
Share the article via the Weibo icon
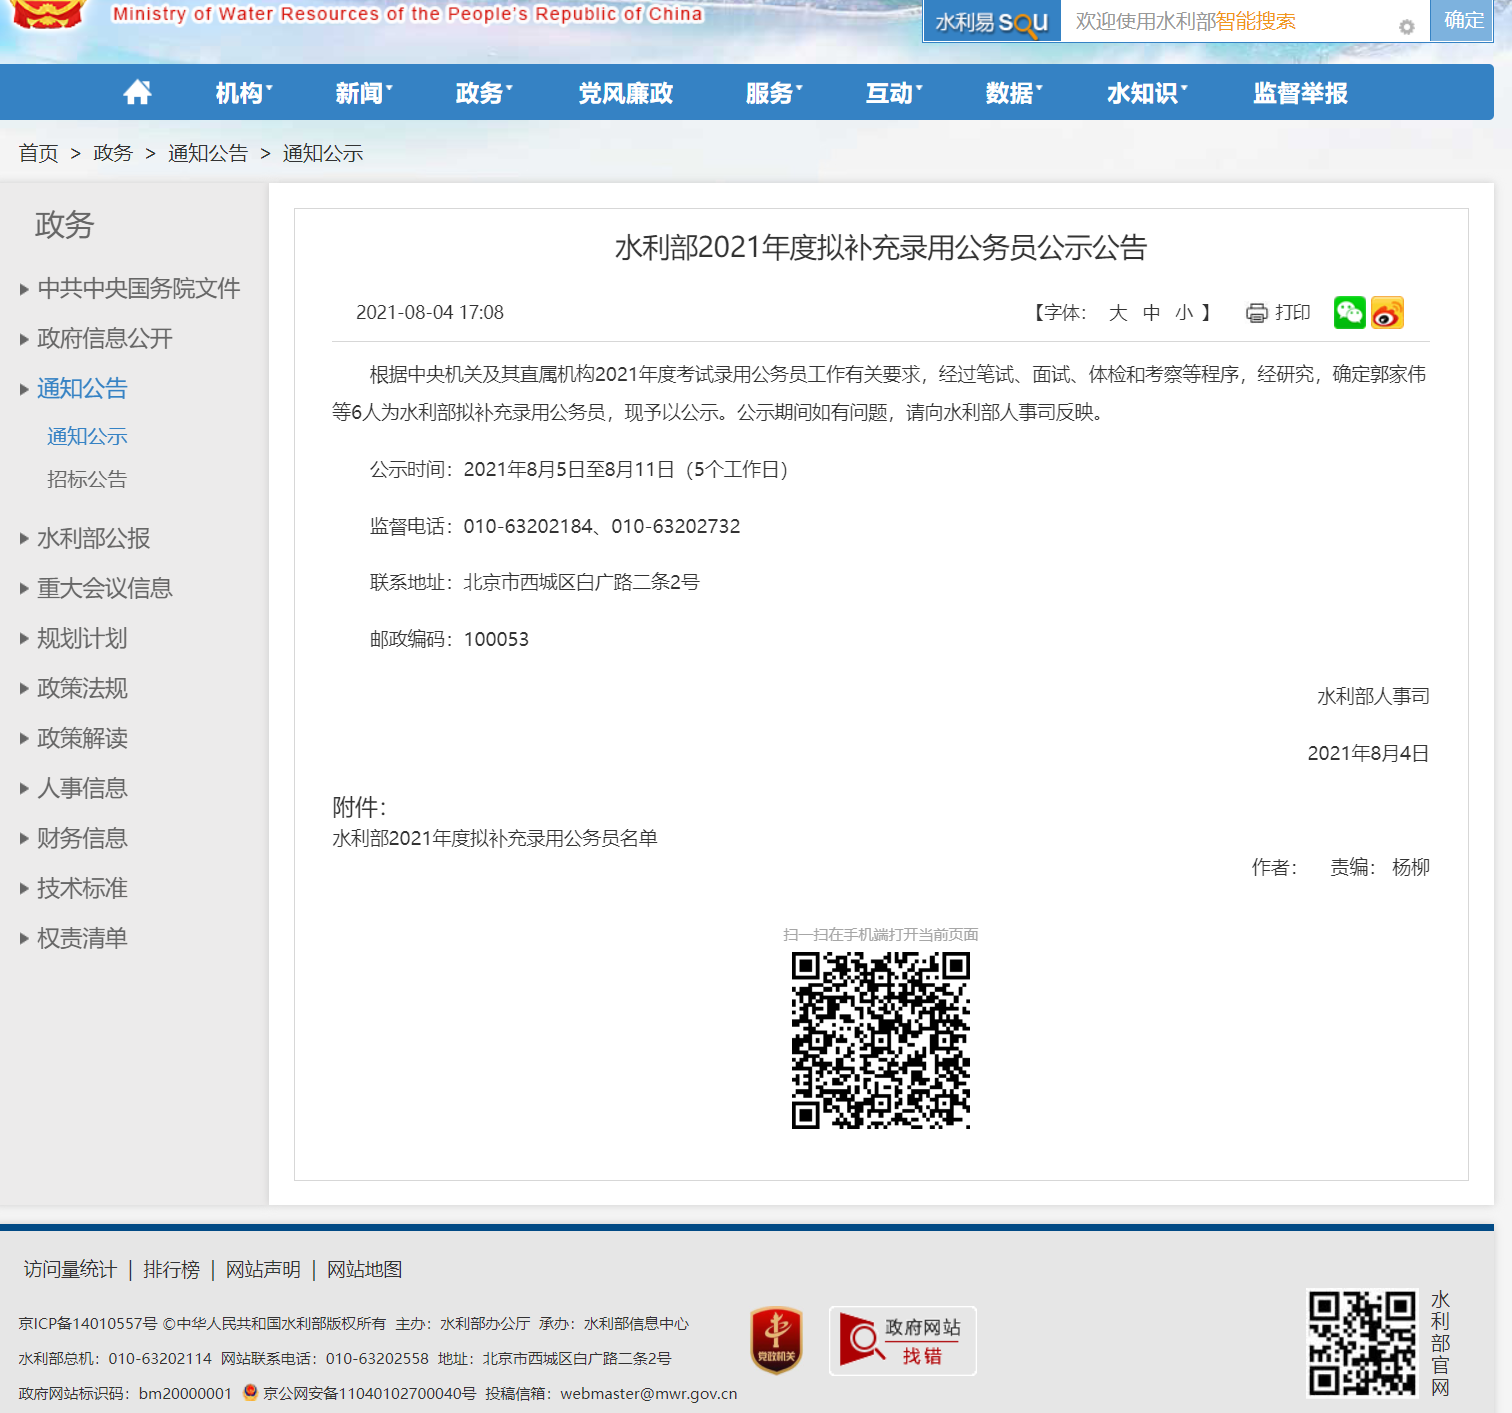[x=1387, y=313]
